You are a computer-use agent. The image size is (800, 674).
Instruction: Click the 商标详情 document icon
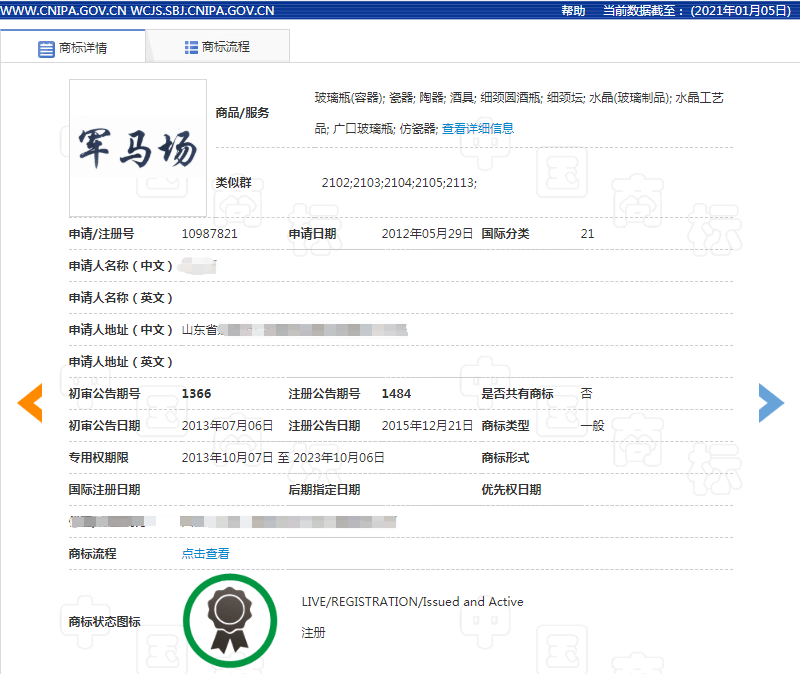[x=46, y=49]
